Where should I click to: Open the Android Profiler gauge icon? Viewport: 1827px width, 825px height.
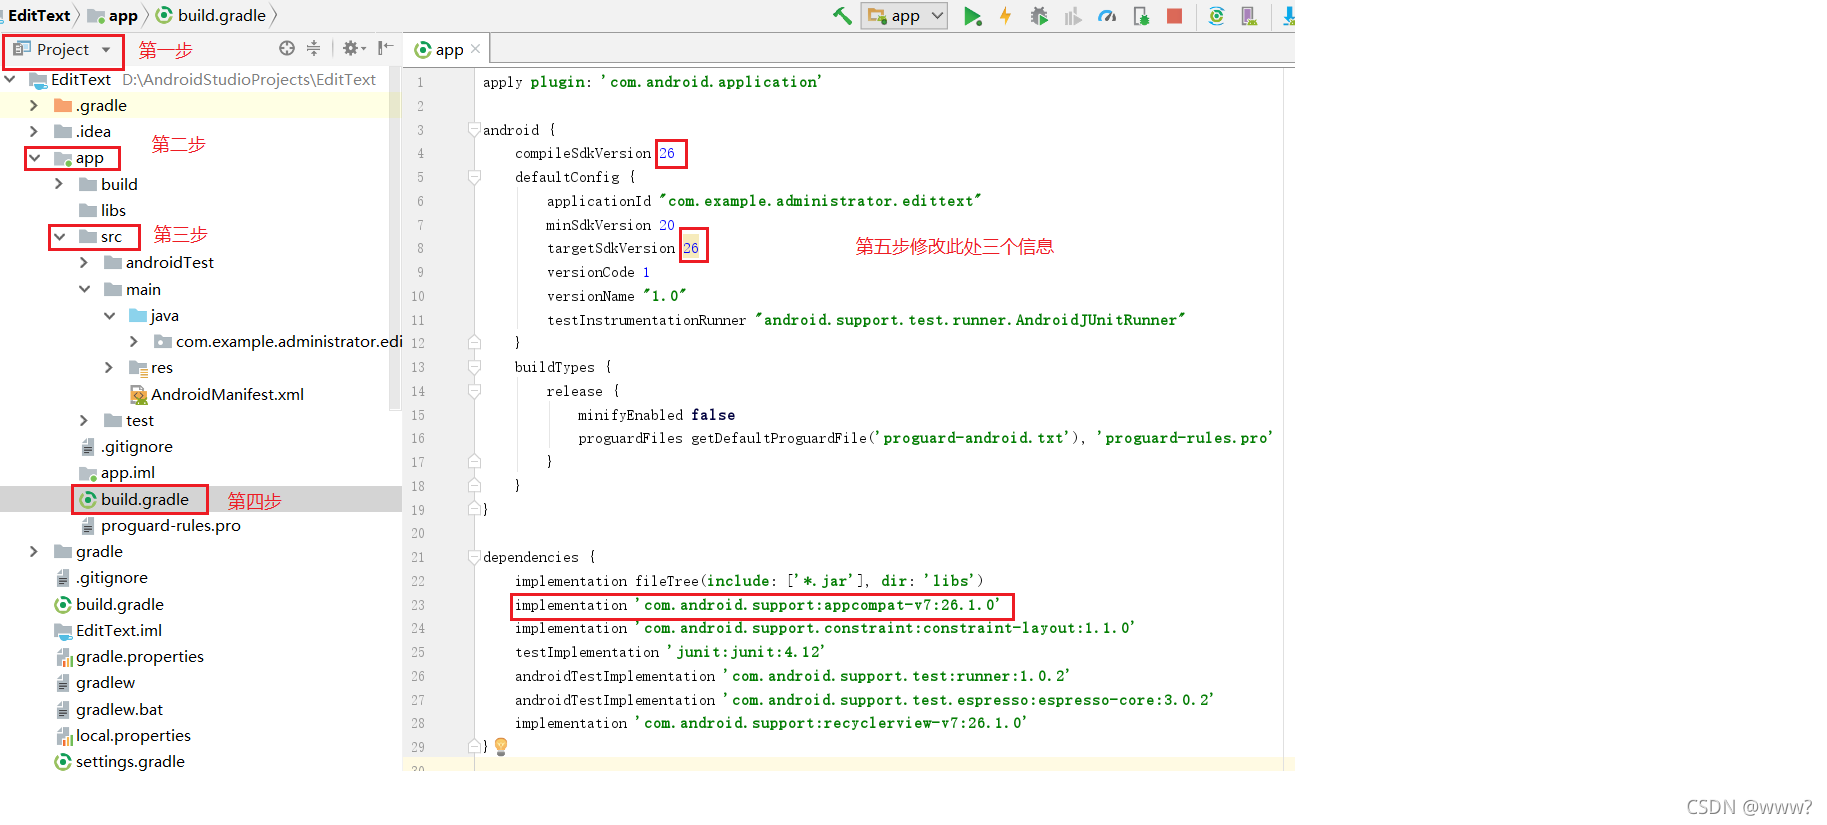click(1107, 16)
